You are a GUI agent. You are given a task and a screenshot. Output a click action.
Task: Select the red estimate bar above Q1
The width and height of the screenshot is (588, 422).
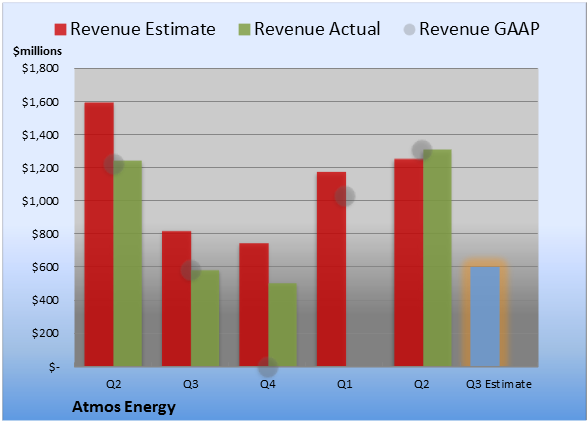[x=332, y=269]
